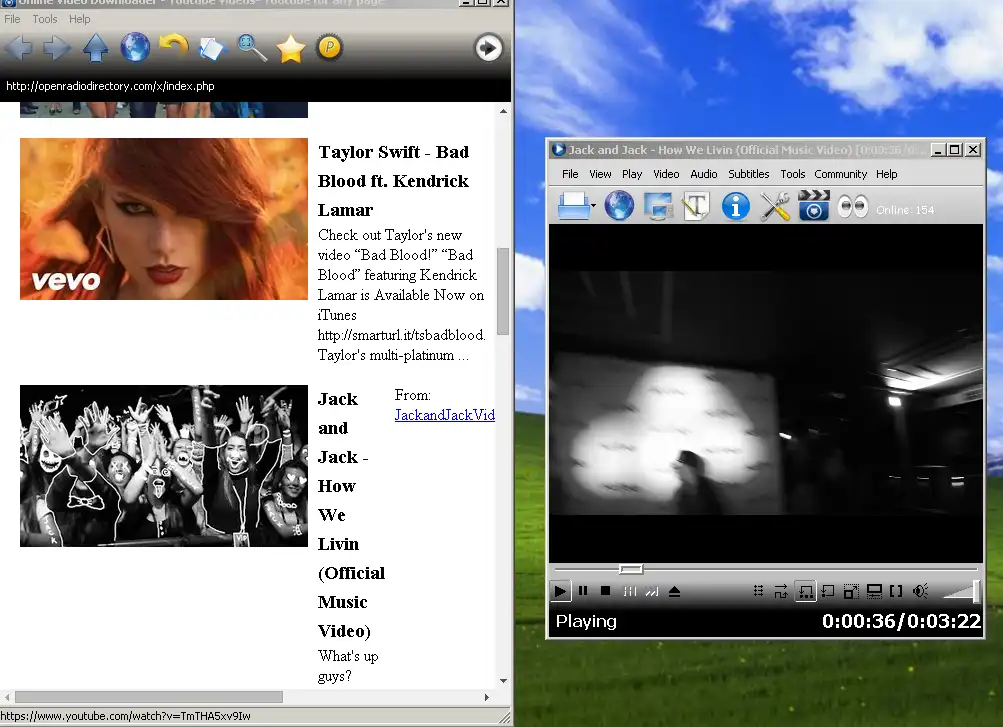Screen dimensions: 1003x727
Task: Open the downloader's Help menu
Action: (79, 19)
